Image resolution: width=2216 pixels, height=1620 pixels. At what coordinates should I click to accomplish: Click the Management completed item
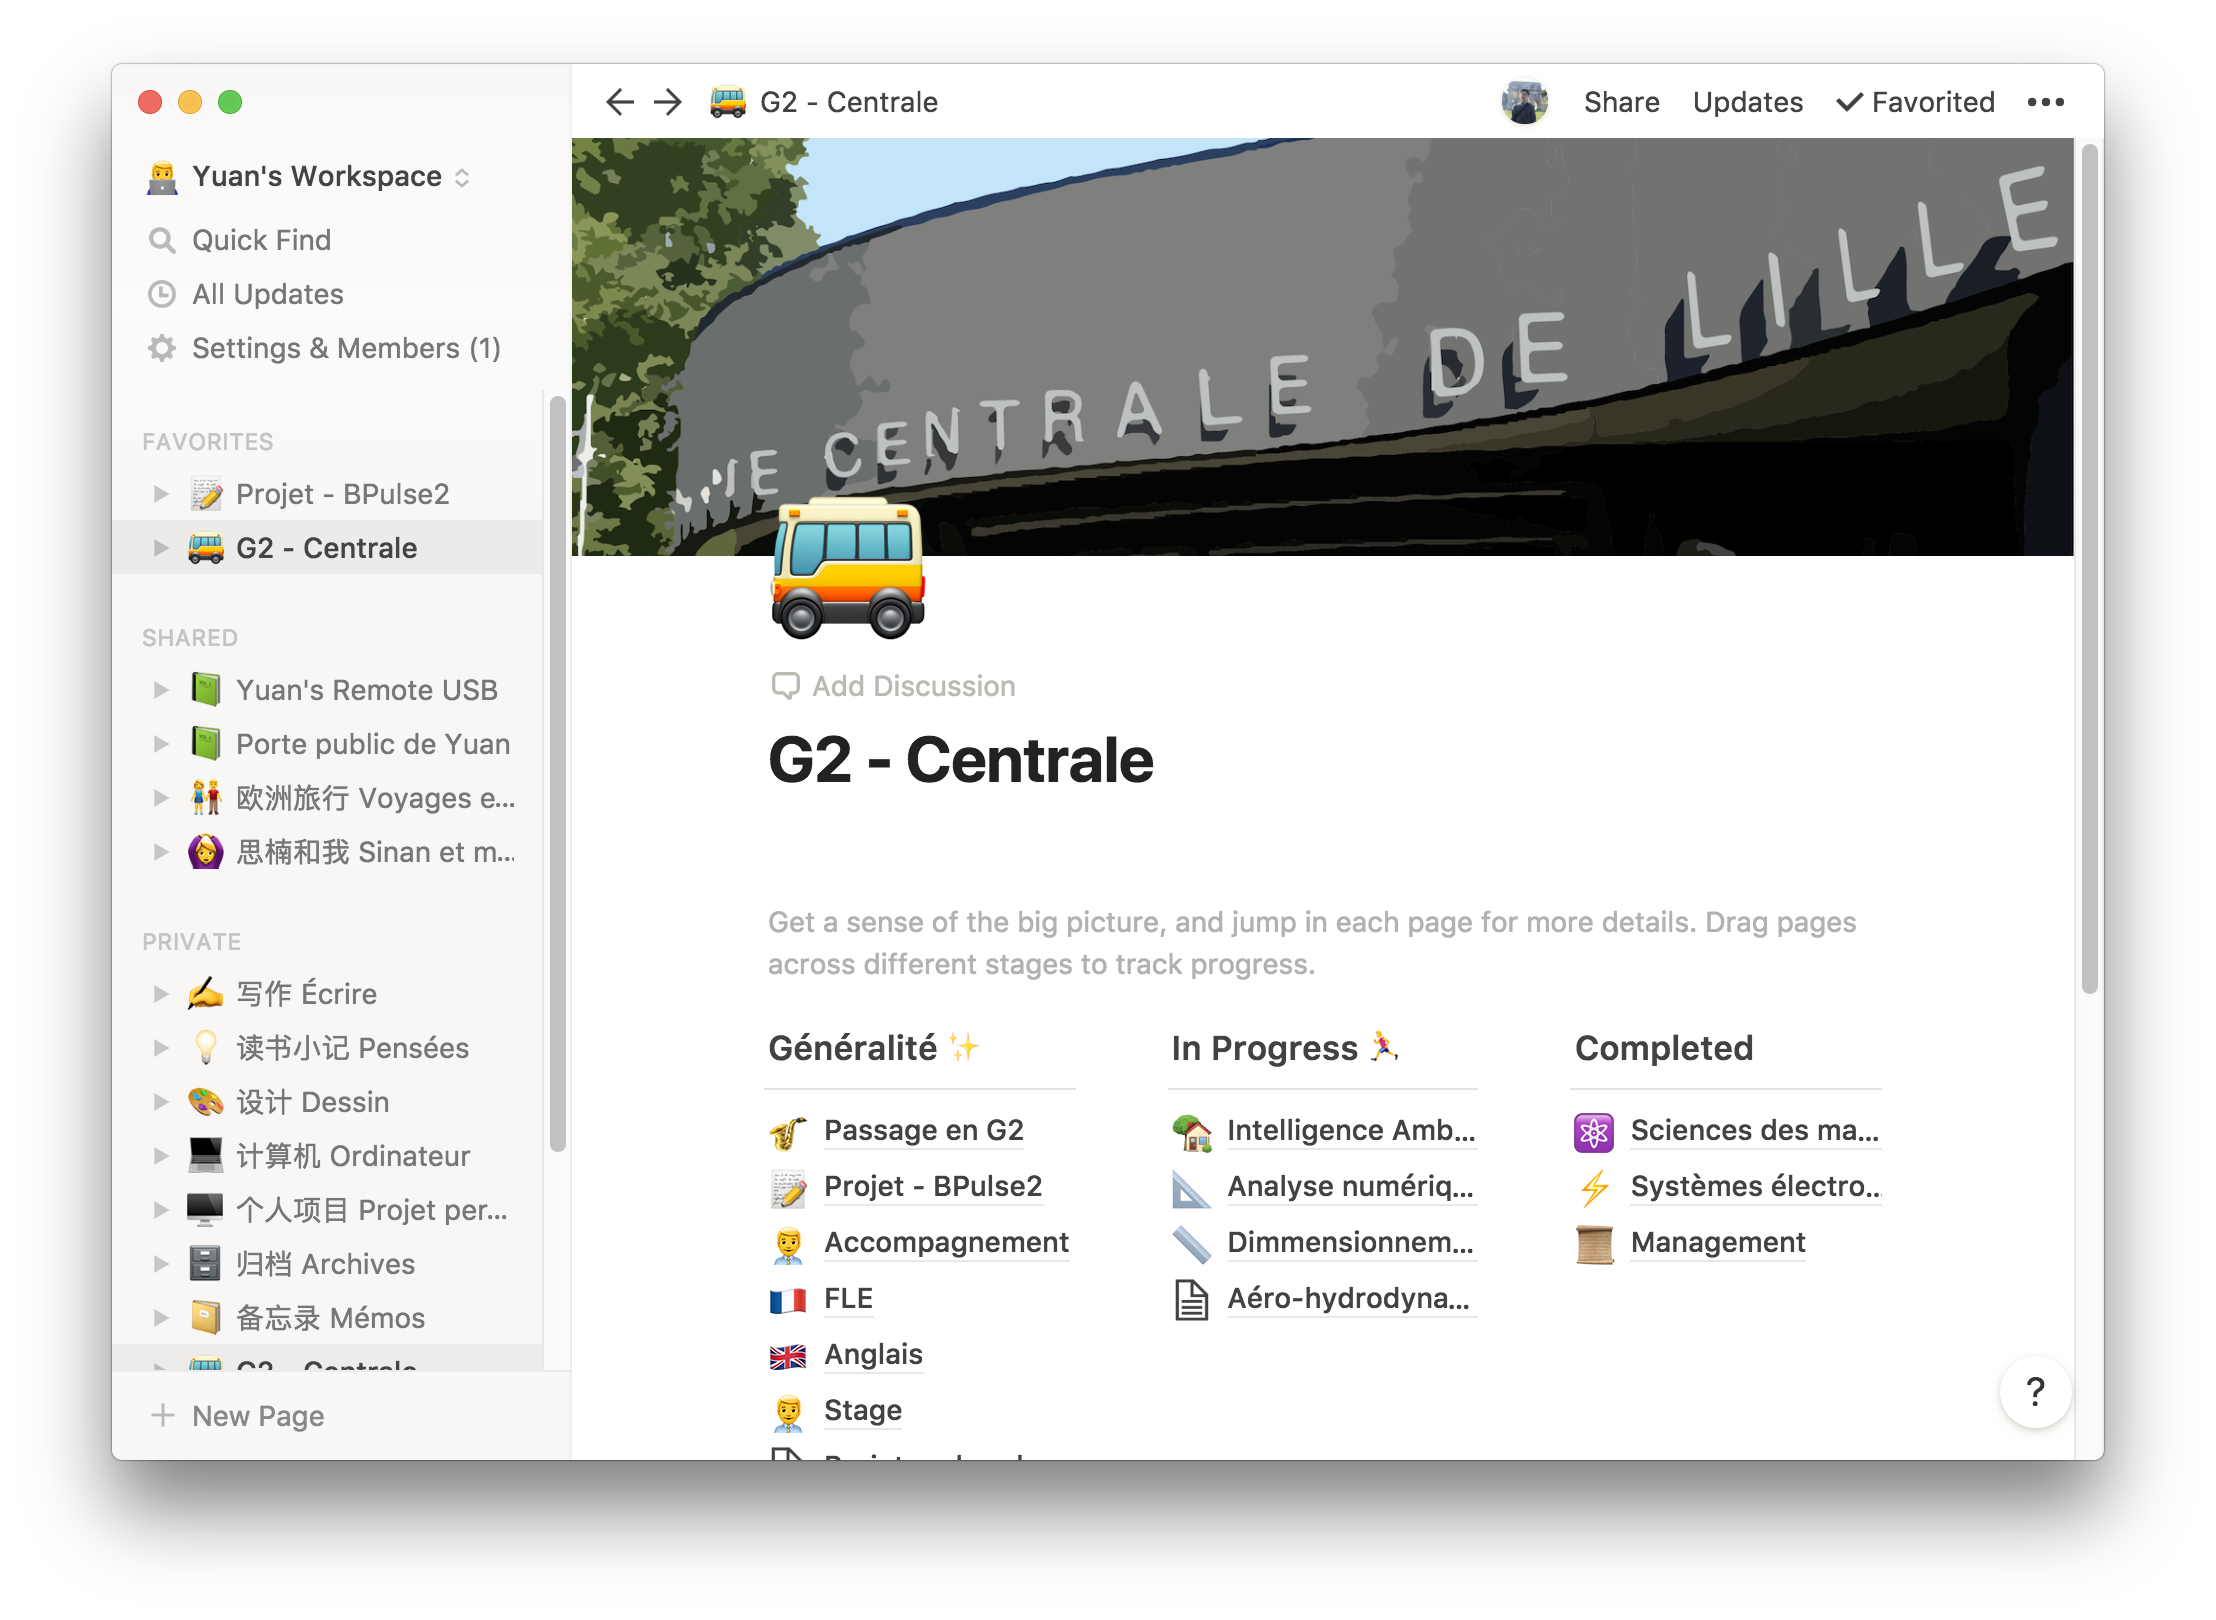pos(1717,1243)
